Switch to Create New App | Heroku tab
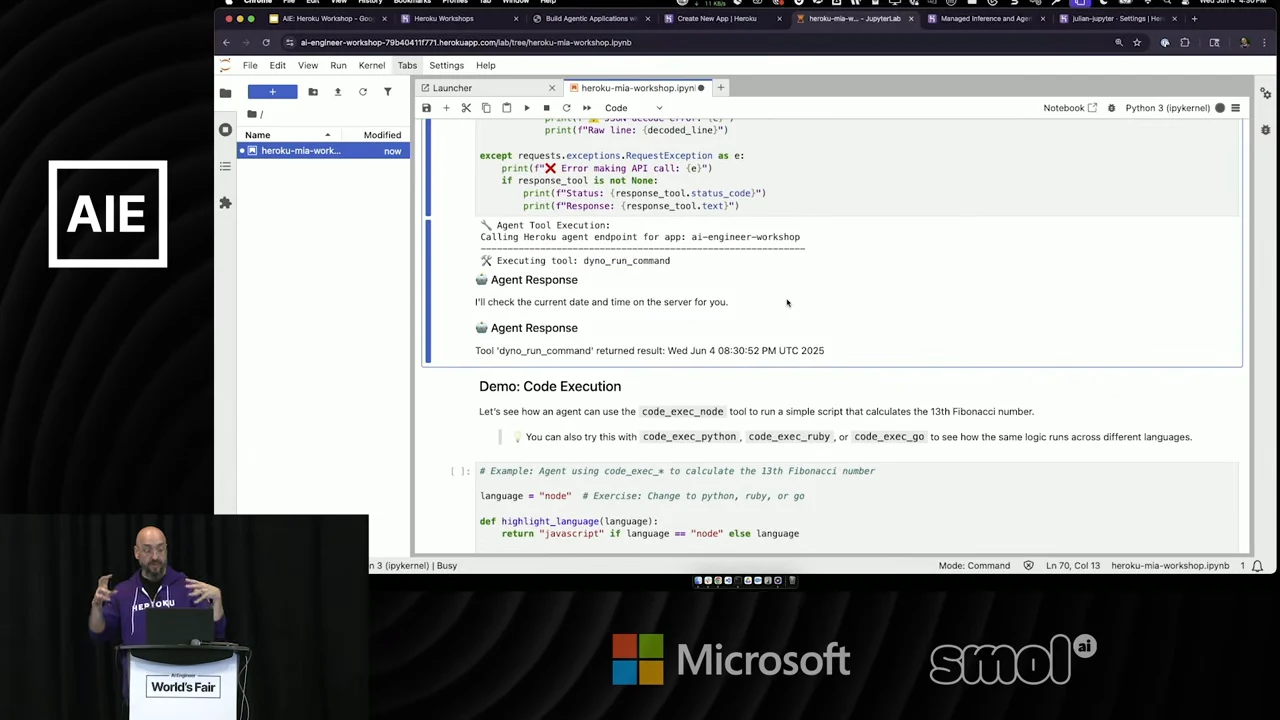 [x=722, y=18]
